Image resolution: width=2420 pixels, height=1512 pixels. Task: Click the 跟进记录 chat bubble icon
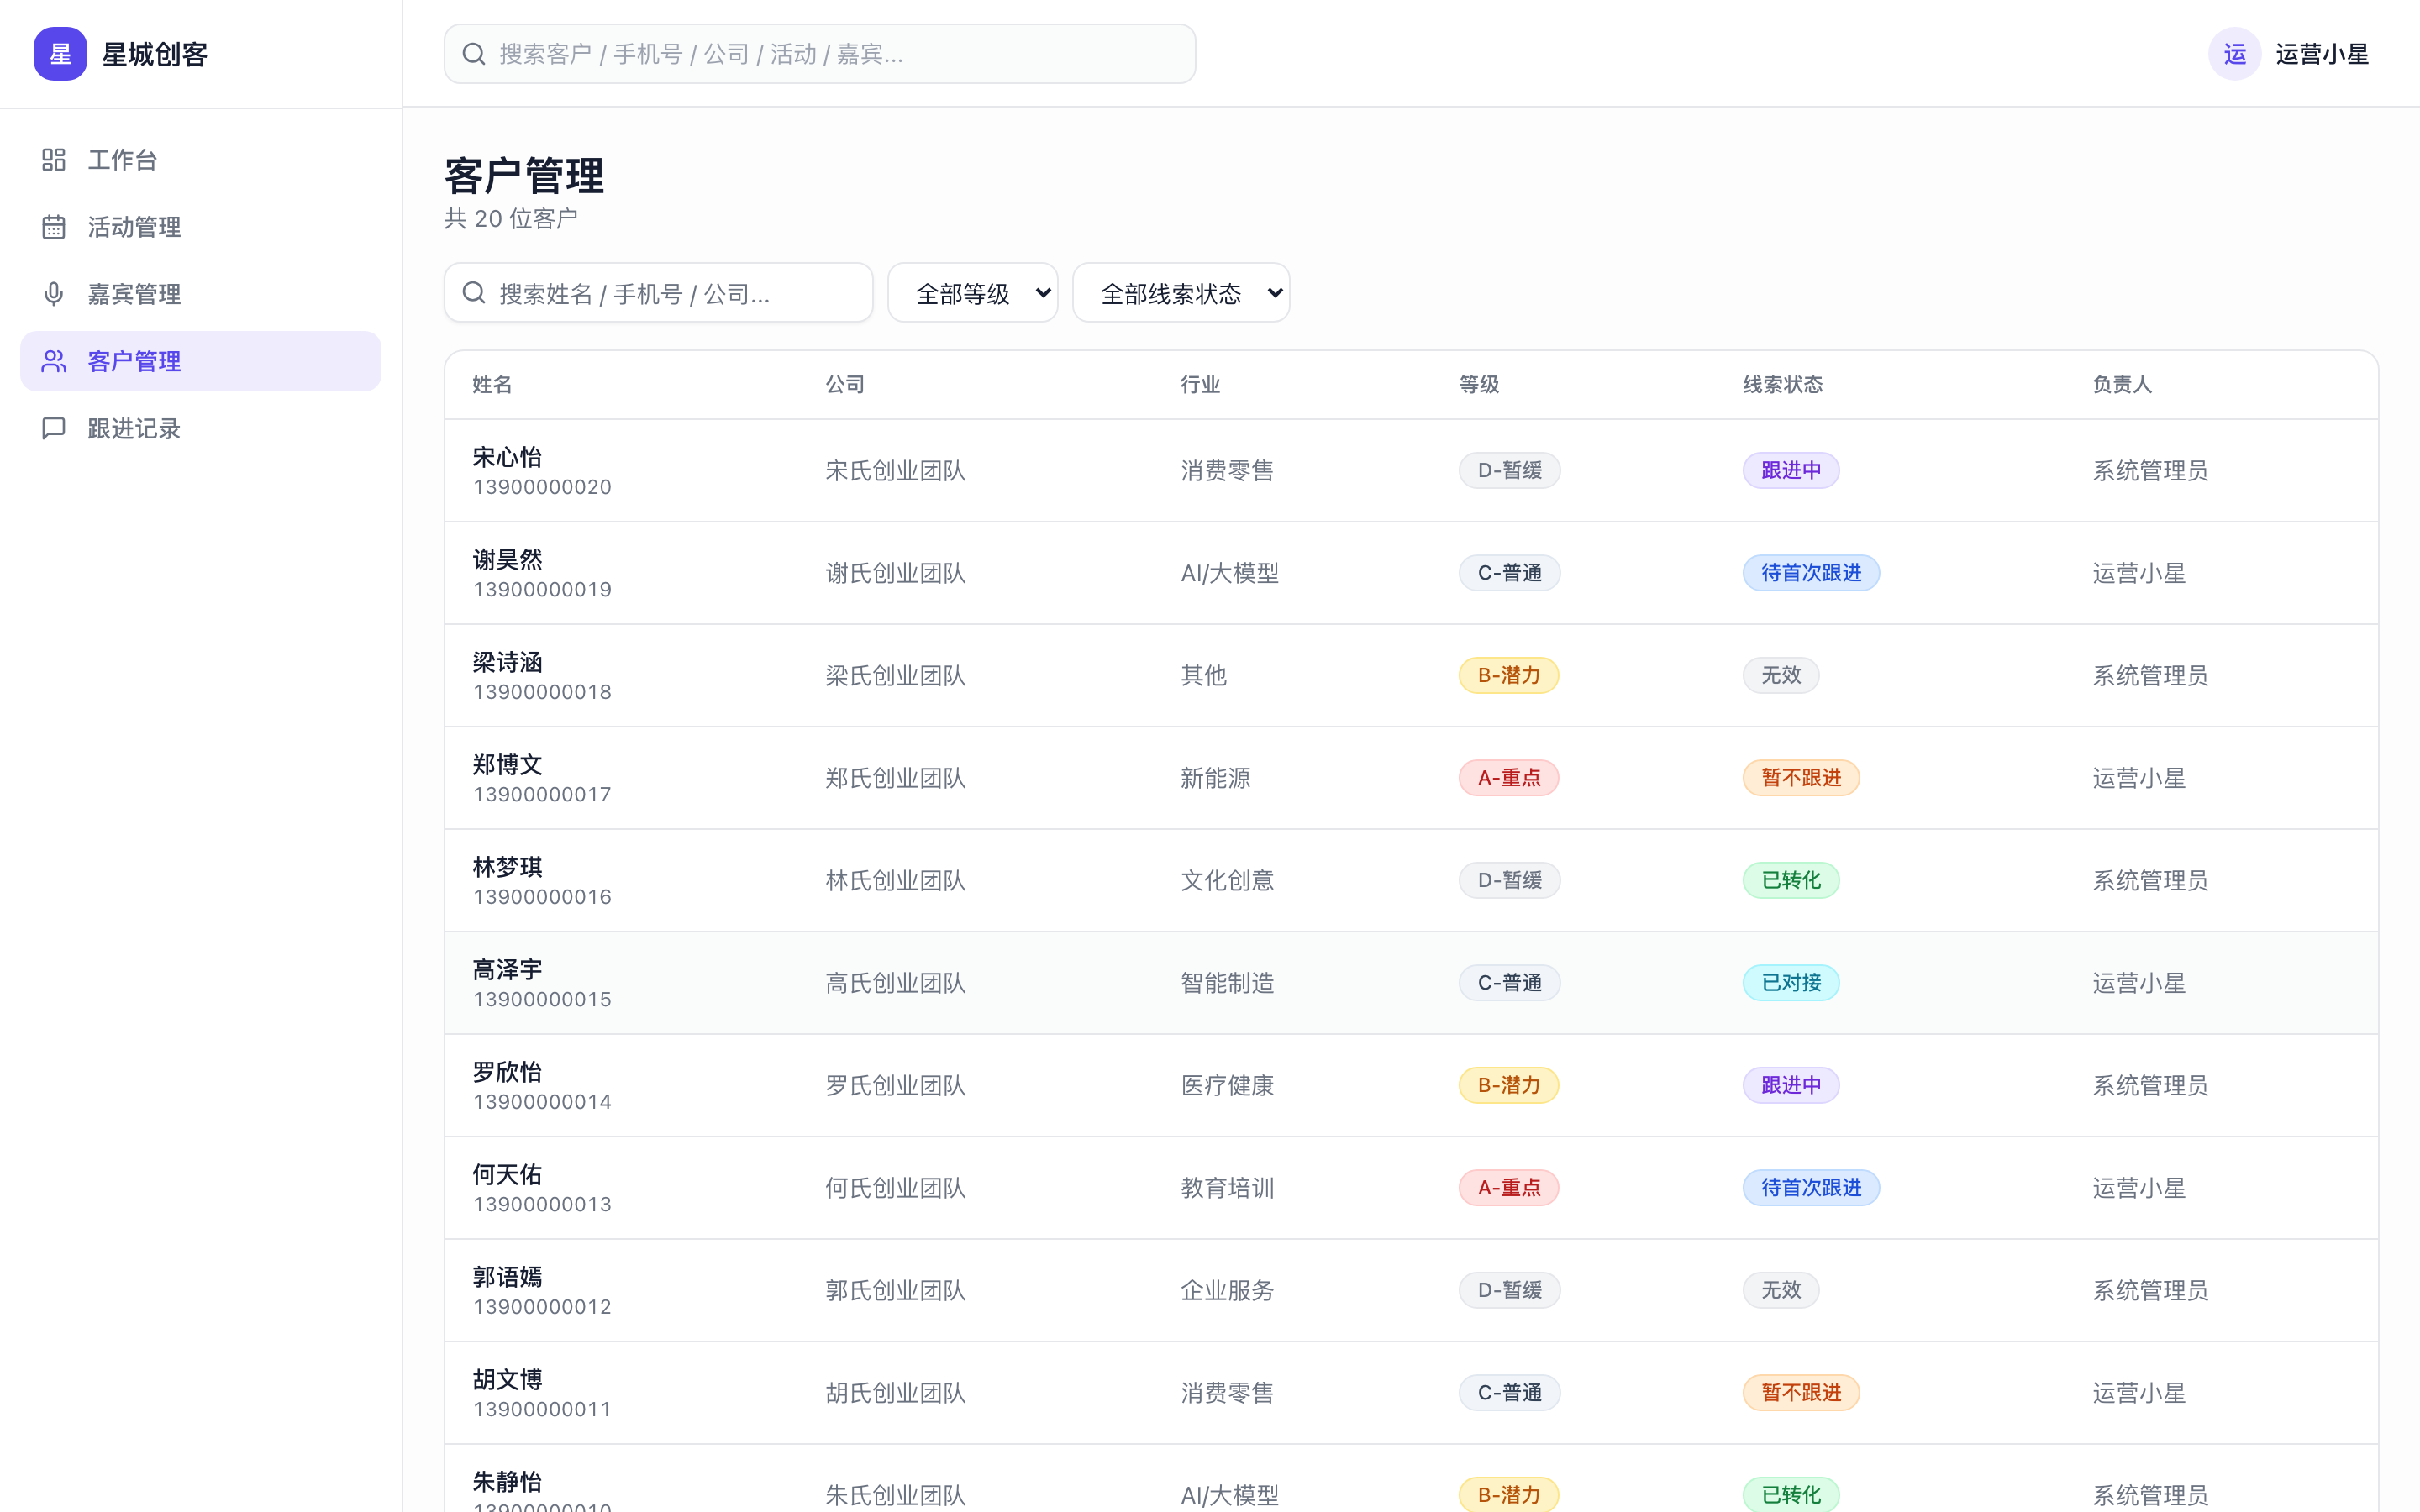point(54,428)
